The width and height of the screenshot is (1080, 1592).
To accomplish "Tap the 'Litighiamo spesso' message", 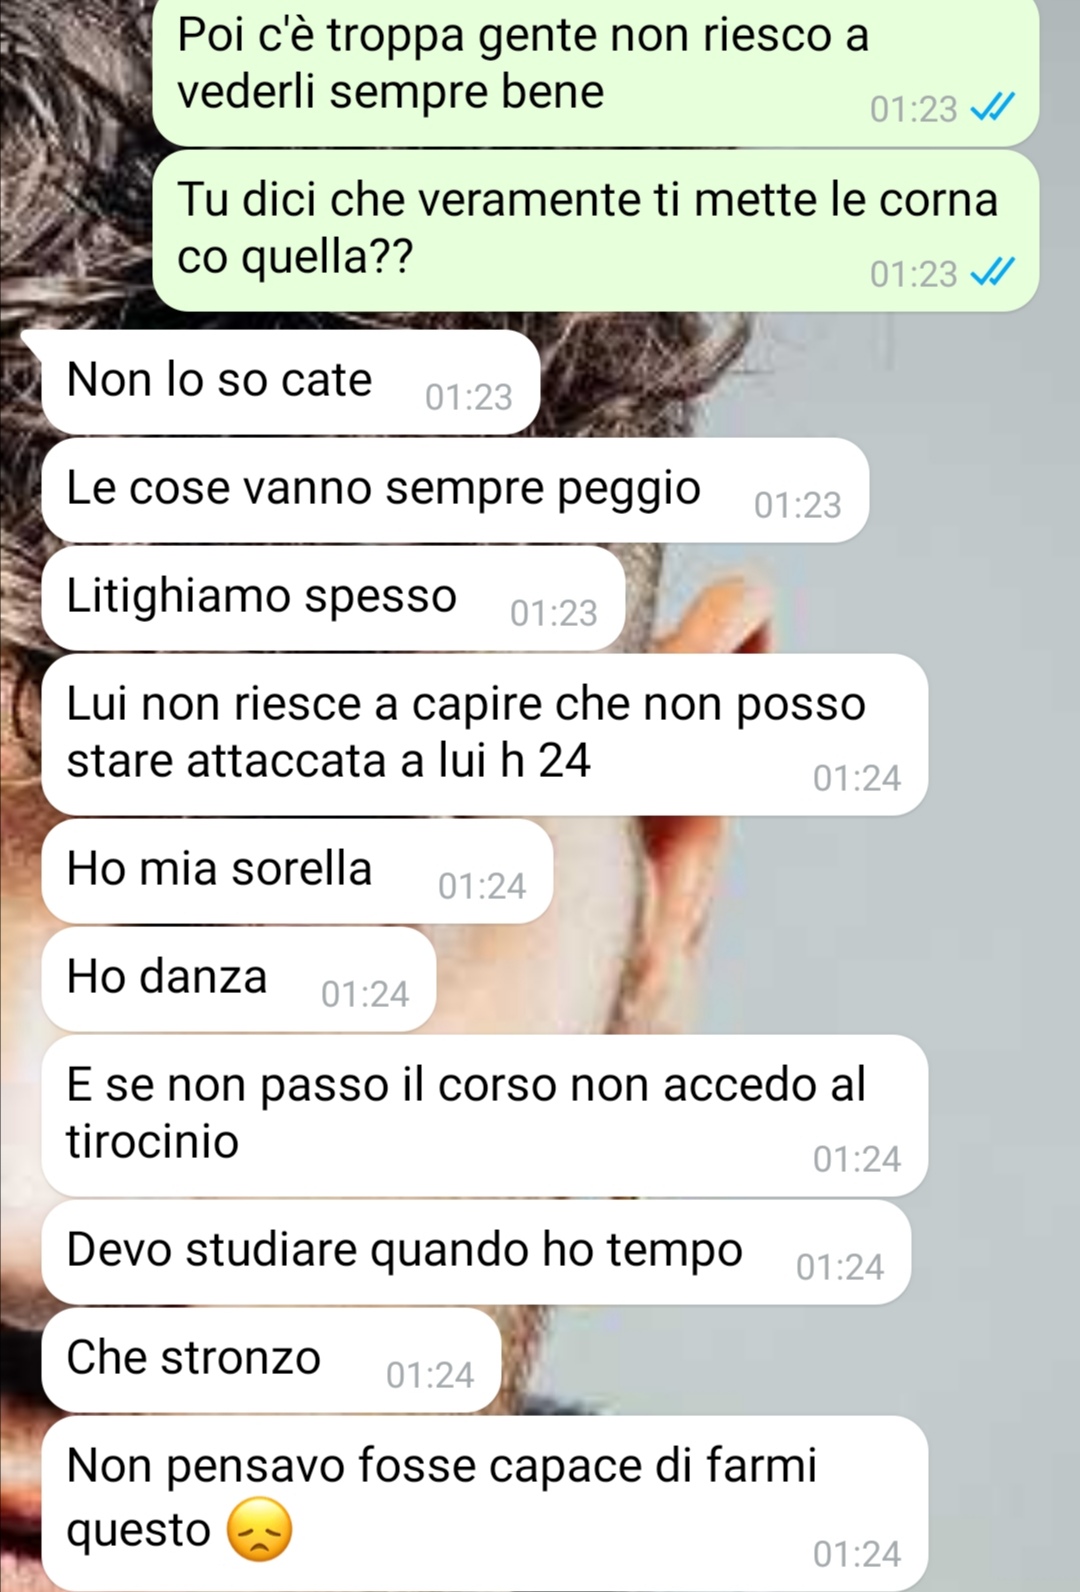I will tap(333, 598).
